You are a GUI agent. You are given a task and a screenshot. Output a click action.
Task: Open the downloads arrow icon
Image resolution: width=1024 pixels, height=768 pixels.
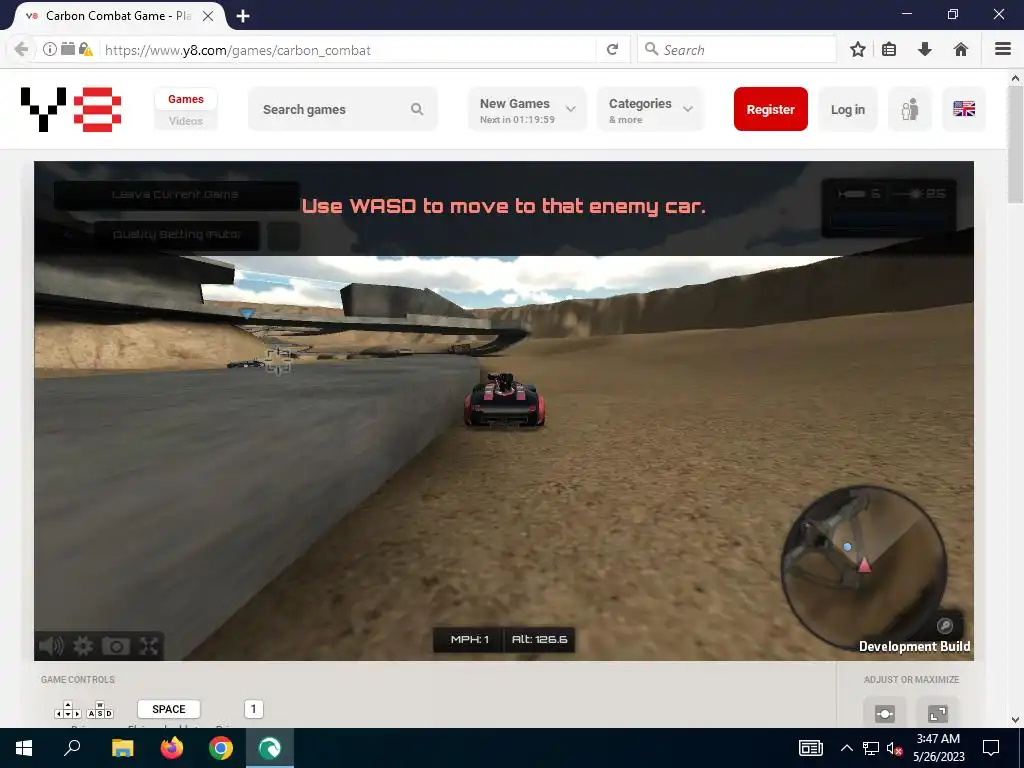click(x=925, y=50)
